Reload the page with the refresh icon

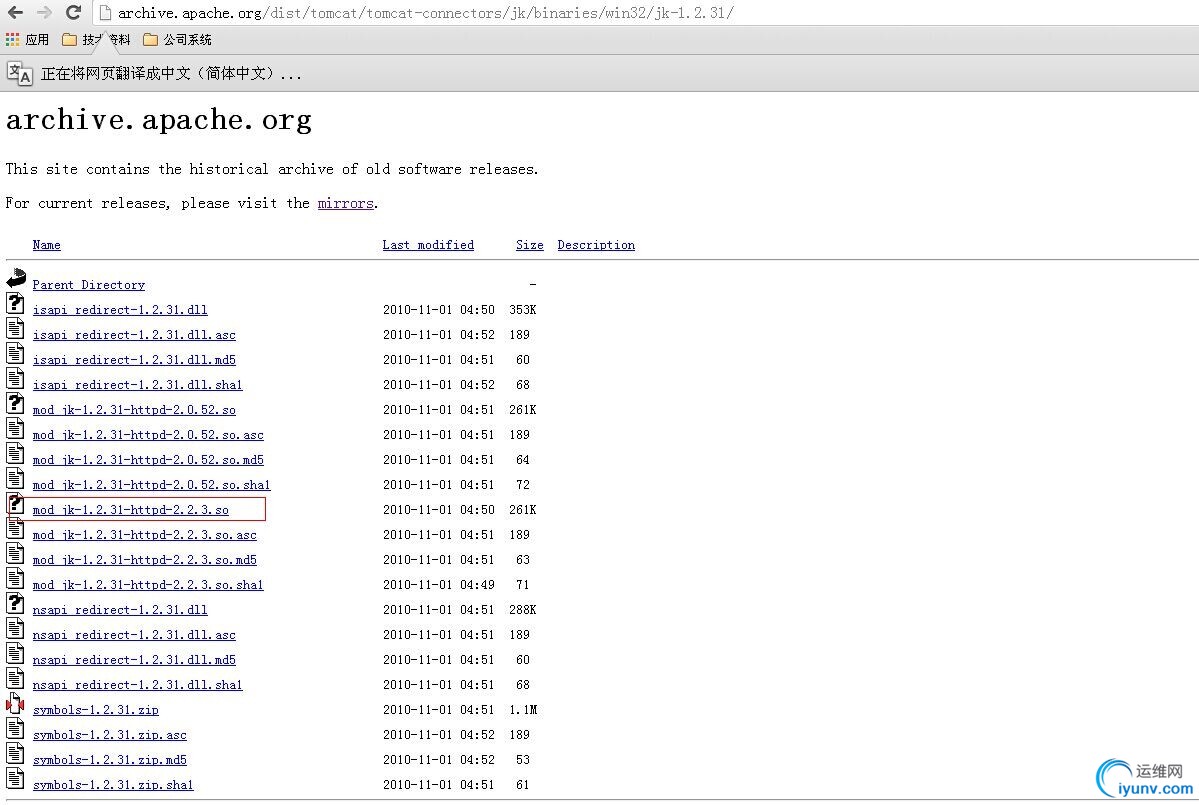[73, 12]
